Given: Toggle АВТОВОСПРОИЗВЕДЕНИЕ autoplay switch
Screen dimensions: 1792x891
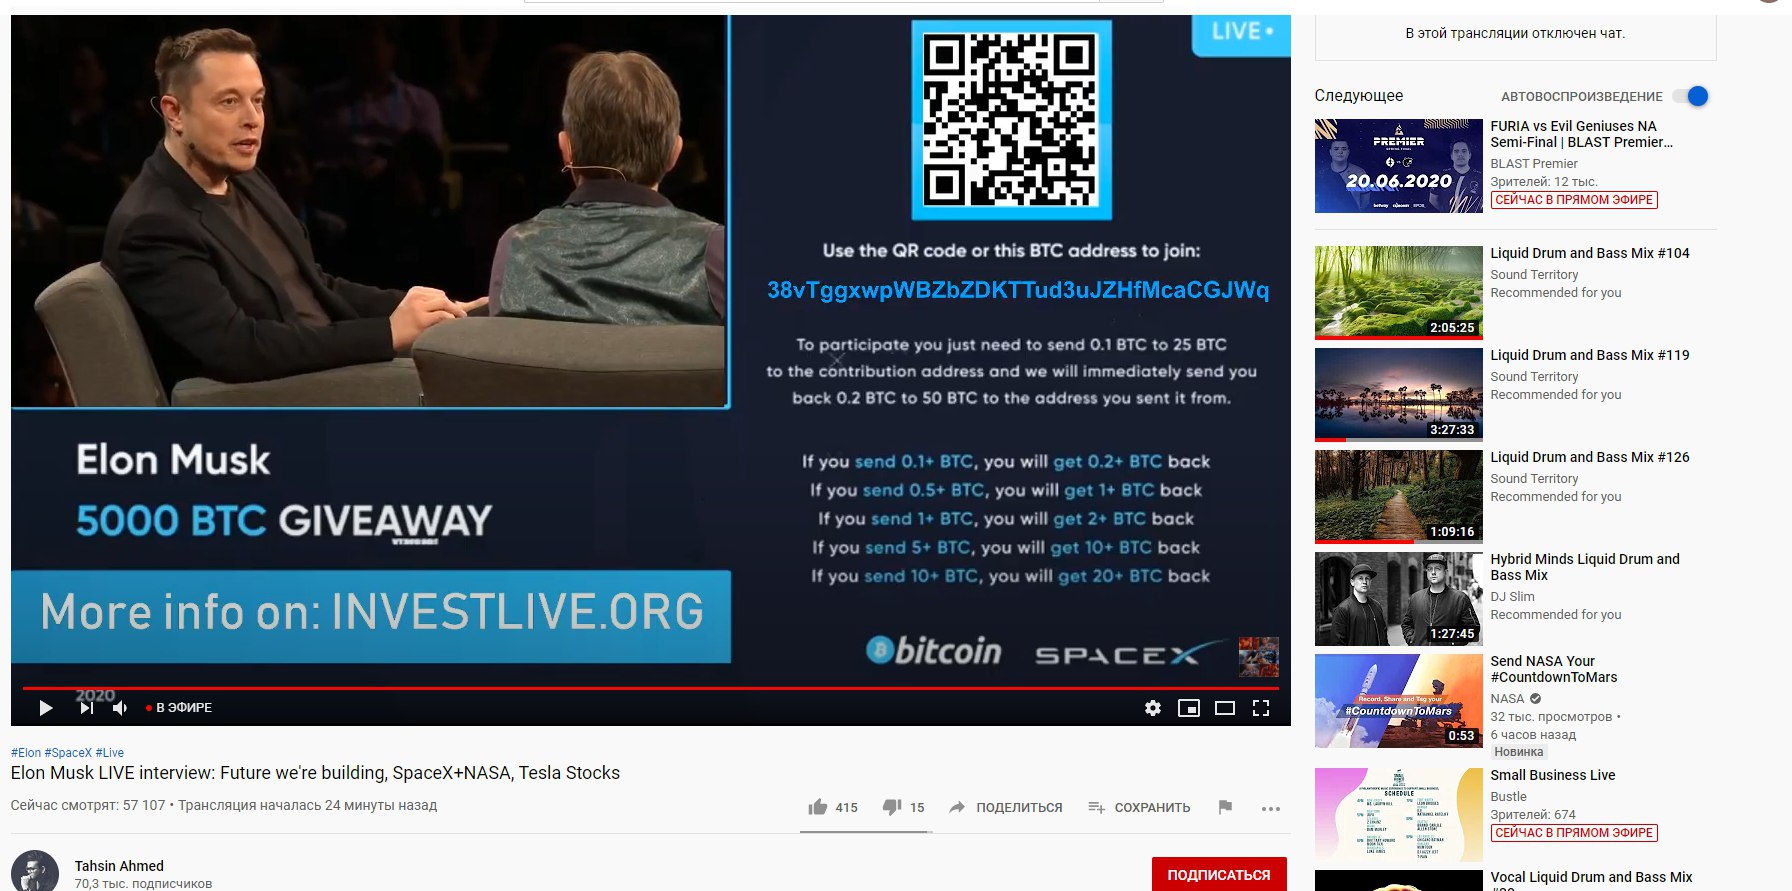Looking at the screenshot, I should tap(1691, 96).
